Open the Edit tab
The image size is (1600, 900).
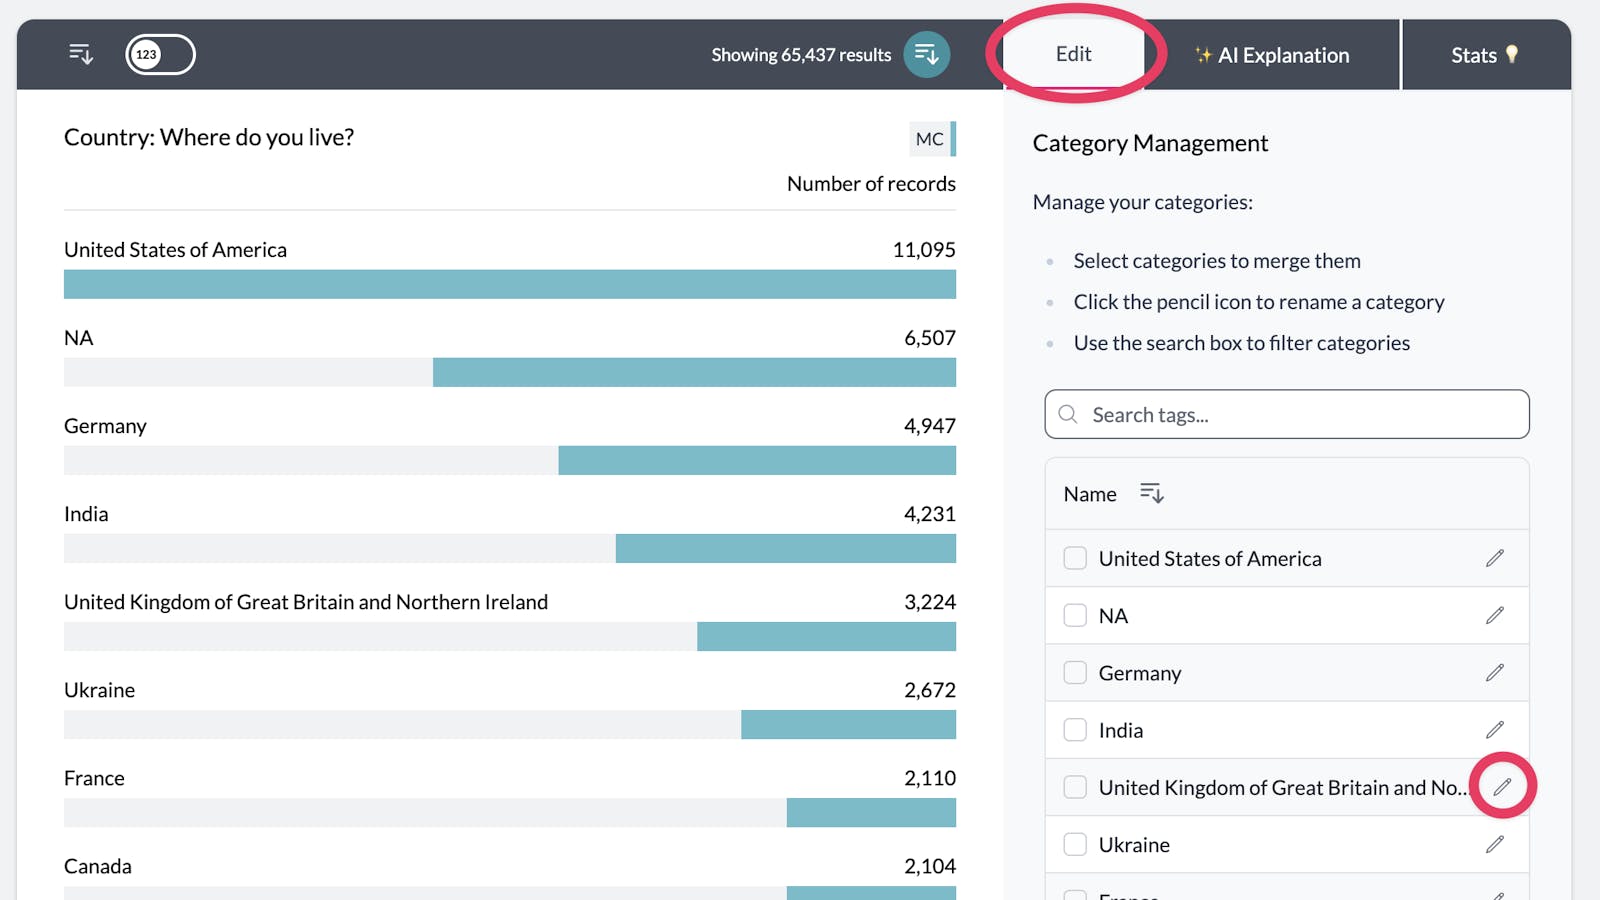(x=1073, y=54)
